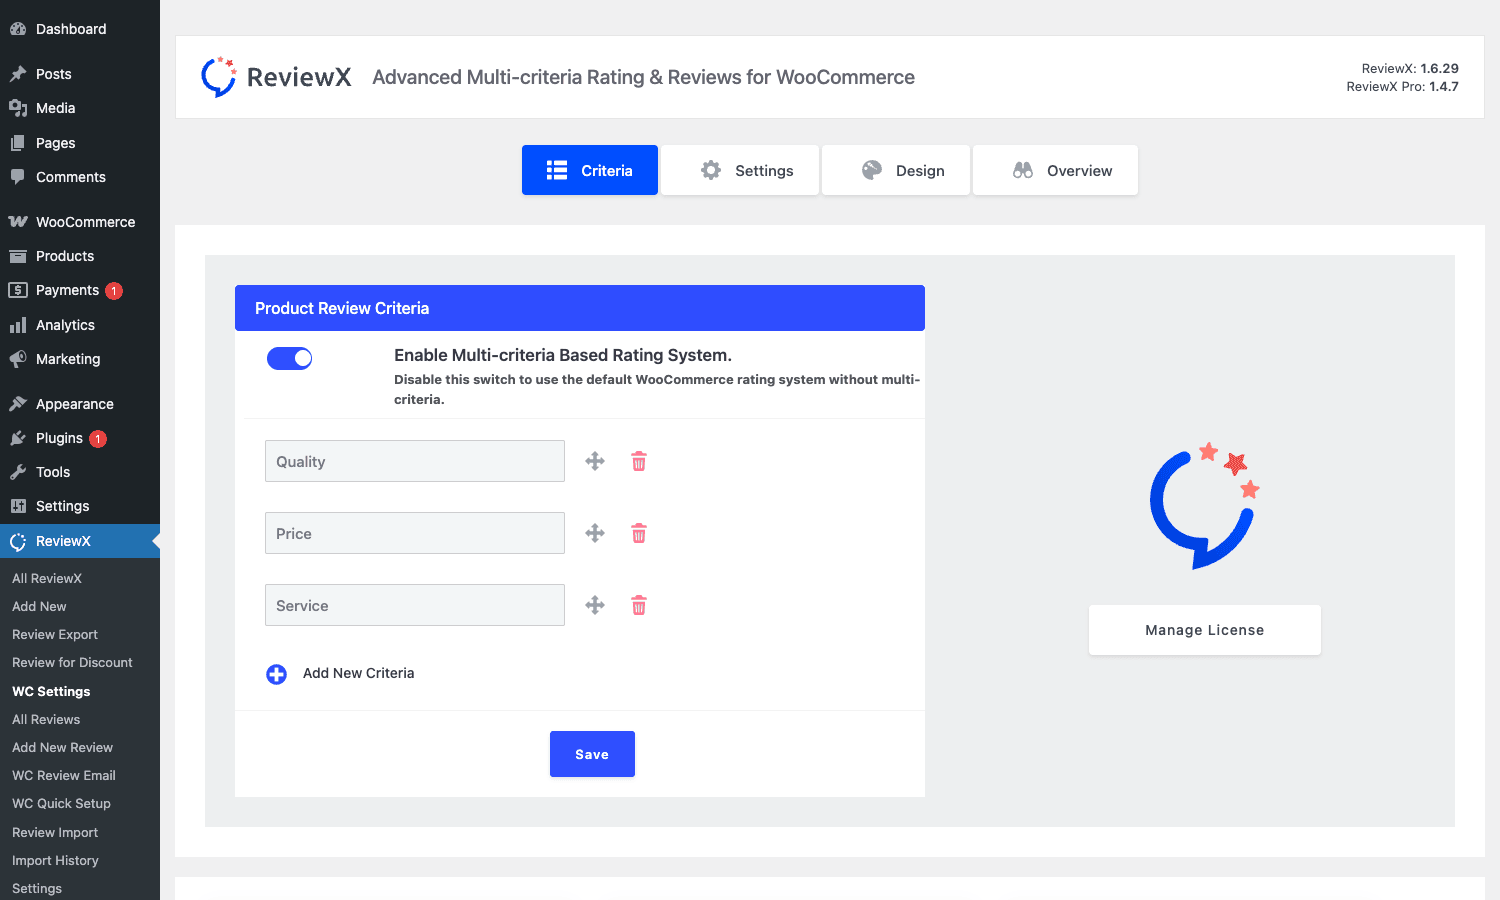Click the Plugins update count badge
Image resolution: width=1500 pixels, height=900 pixels.
tap(98, 439)
